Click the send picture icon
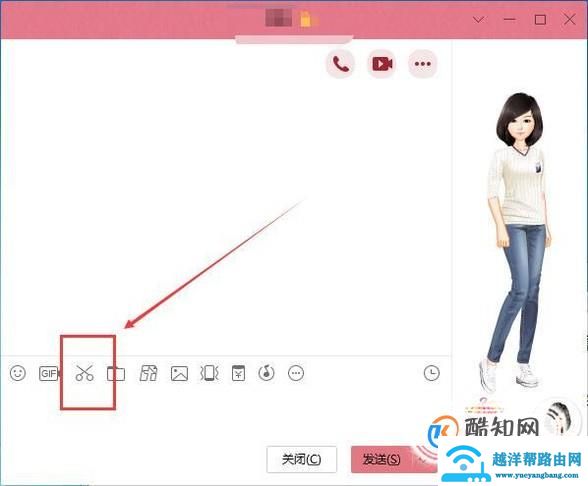 point(179,374)
